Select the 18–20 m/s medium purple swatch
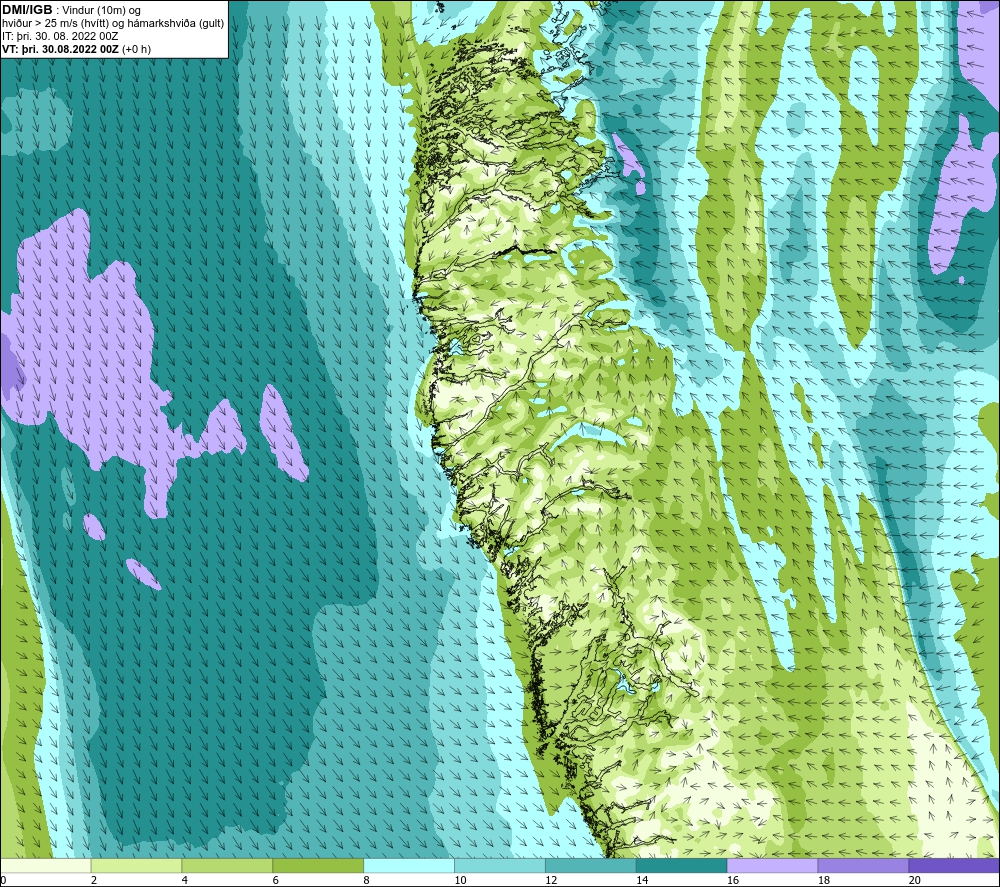The height and width of the screenshot is (887, 1000). (864, 865)
